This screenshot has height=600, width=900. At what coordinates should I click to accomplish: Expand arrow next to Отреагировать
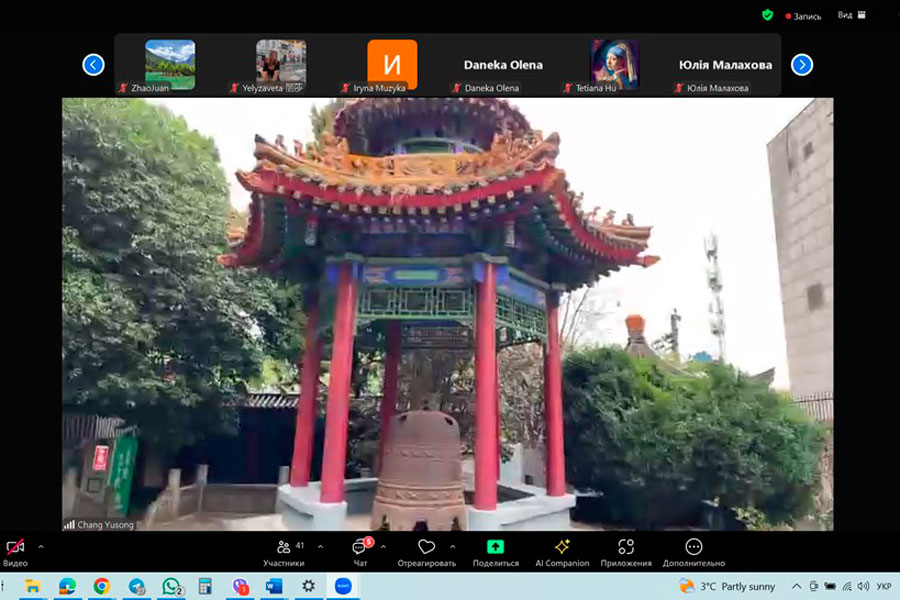pos(452,546)
